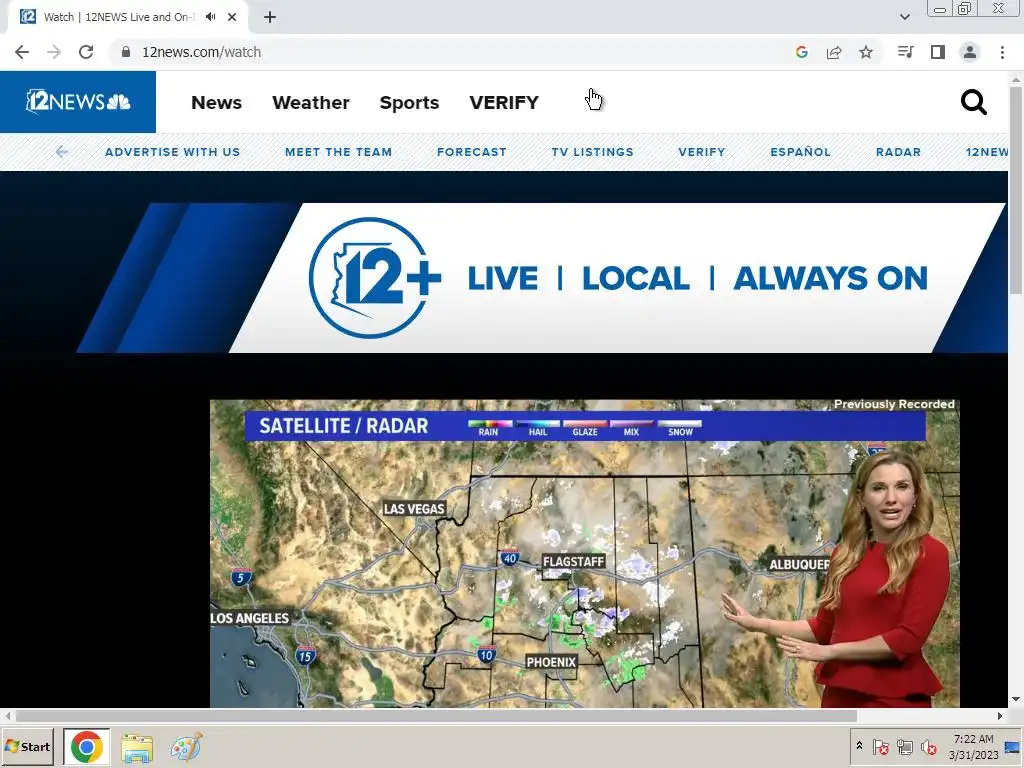Click the vertical scrollbar thumb
Image resolution: width=1024 pixels, height=768 pixels.
tap(1016, 189)
